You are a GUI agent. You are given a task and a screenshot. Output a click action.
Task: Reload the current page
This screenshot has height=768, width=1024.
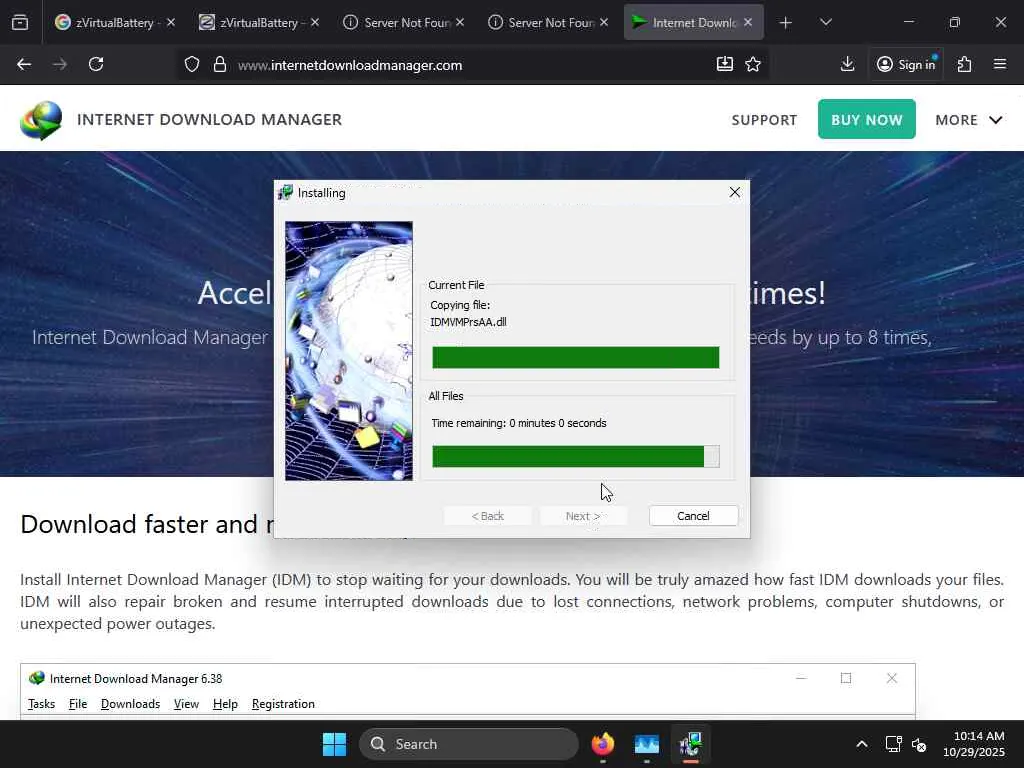click(96, 64)
